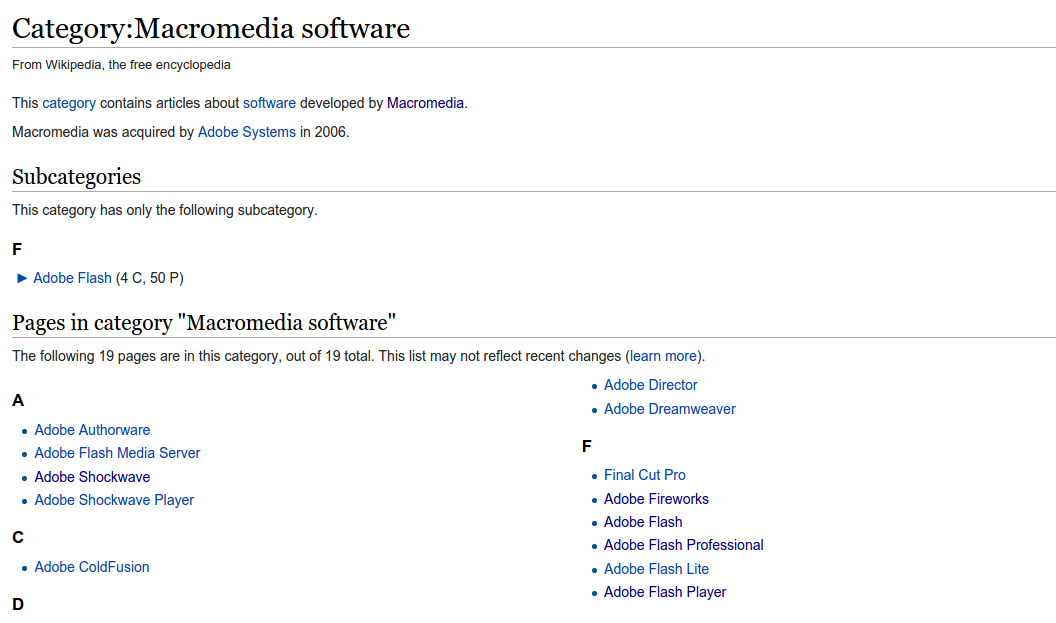Click 'From Wikipedia, the free encyclopedia' tagline
The width and height of the screenshot is (1056, 623).
121,65
